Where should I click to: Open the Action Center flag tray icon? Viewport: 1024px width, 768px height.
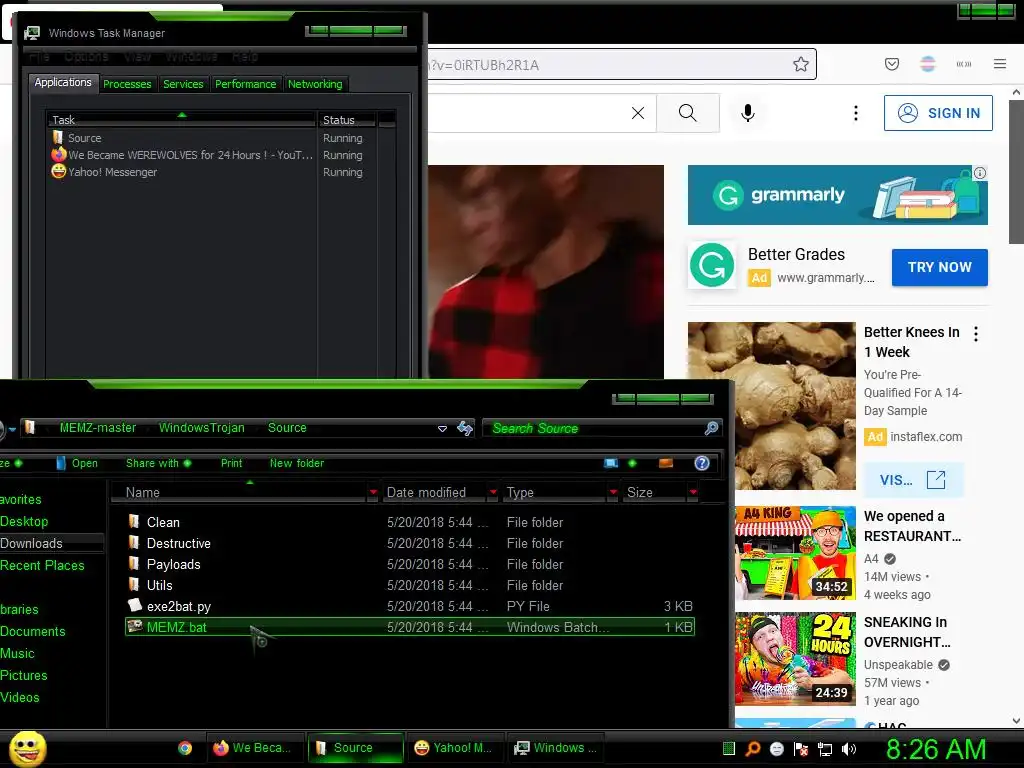point(801,749)
